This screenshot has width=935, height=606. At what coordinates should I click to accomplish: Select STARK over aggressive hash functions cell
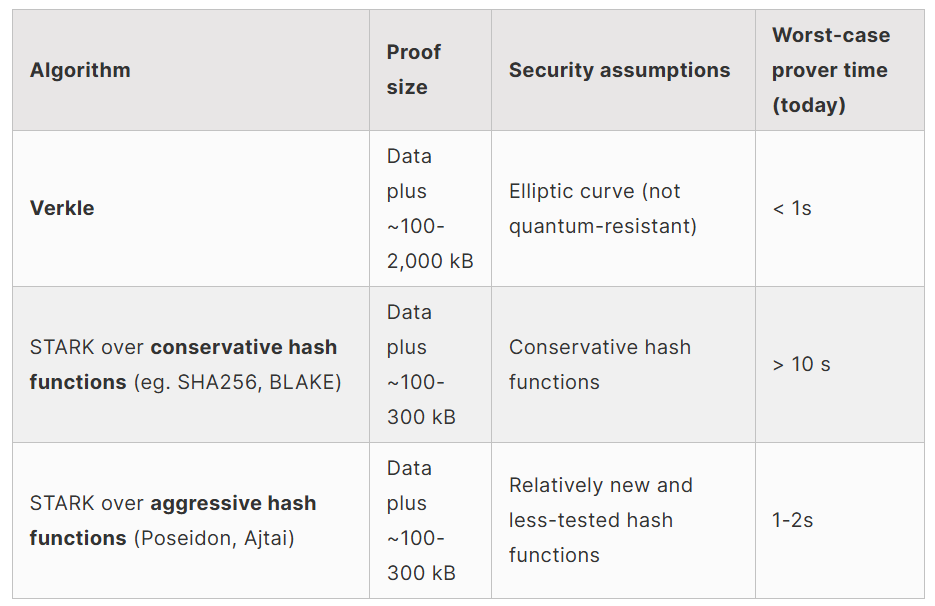(173, 520)
